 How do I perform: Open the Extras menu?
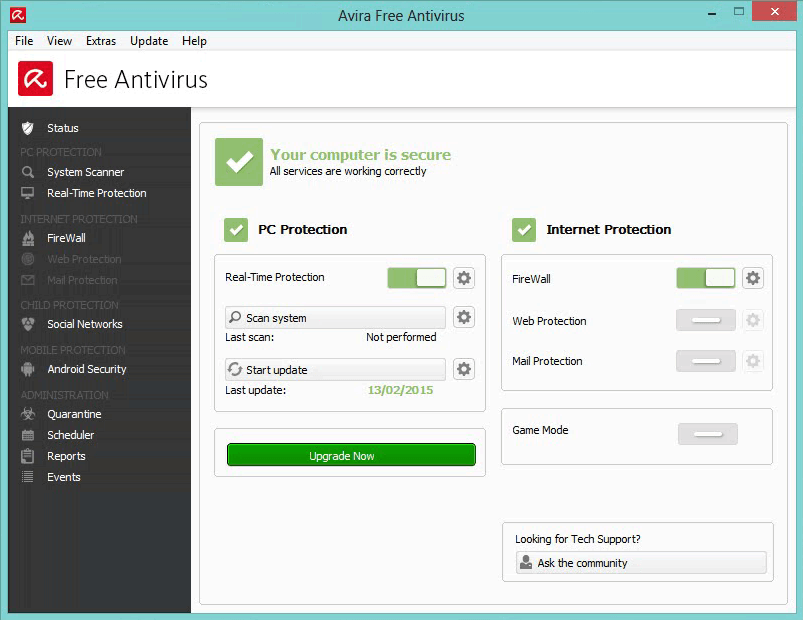[x=100, y=41]
